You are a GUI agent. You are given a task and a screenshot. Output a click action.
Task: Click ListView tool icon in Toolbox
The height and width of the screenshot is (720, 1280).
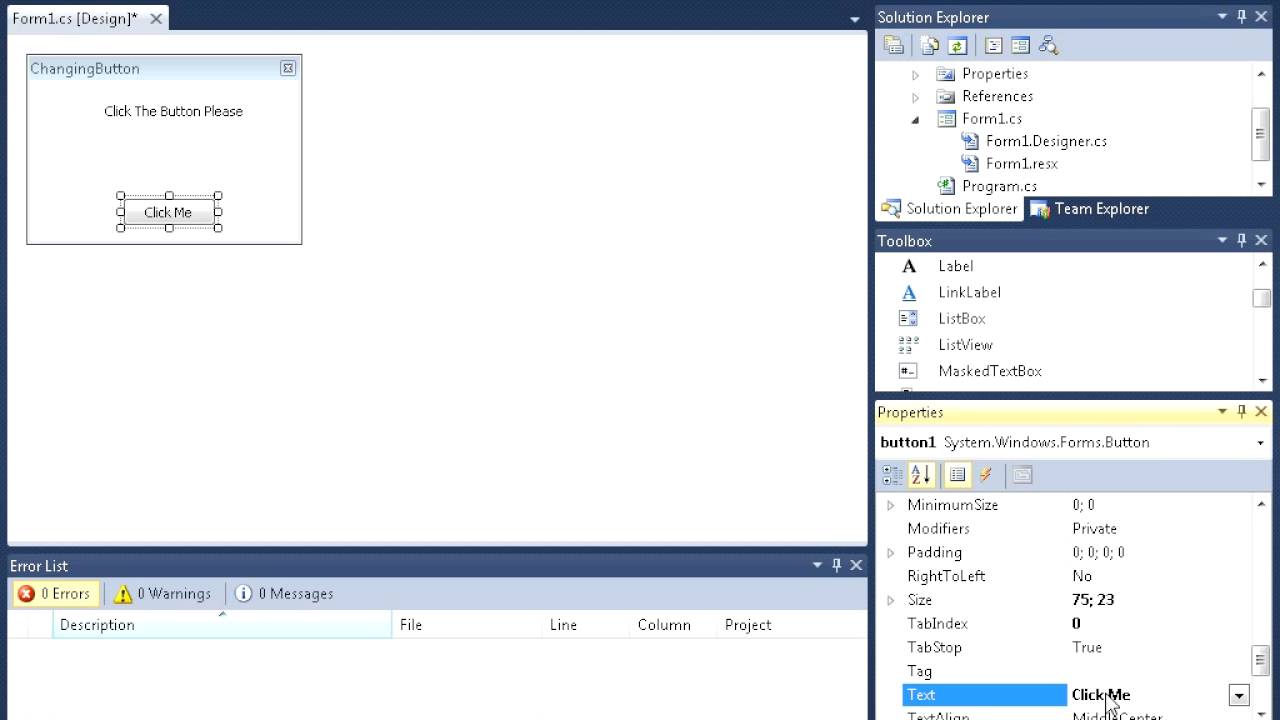(908, 344)
